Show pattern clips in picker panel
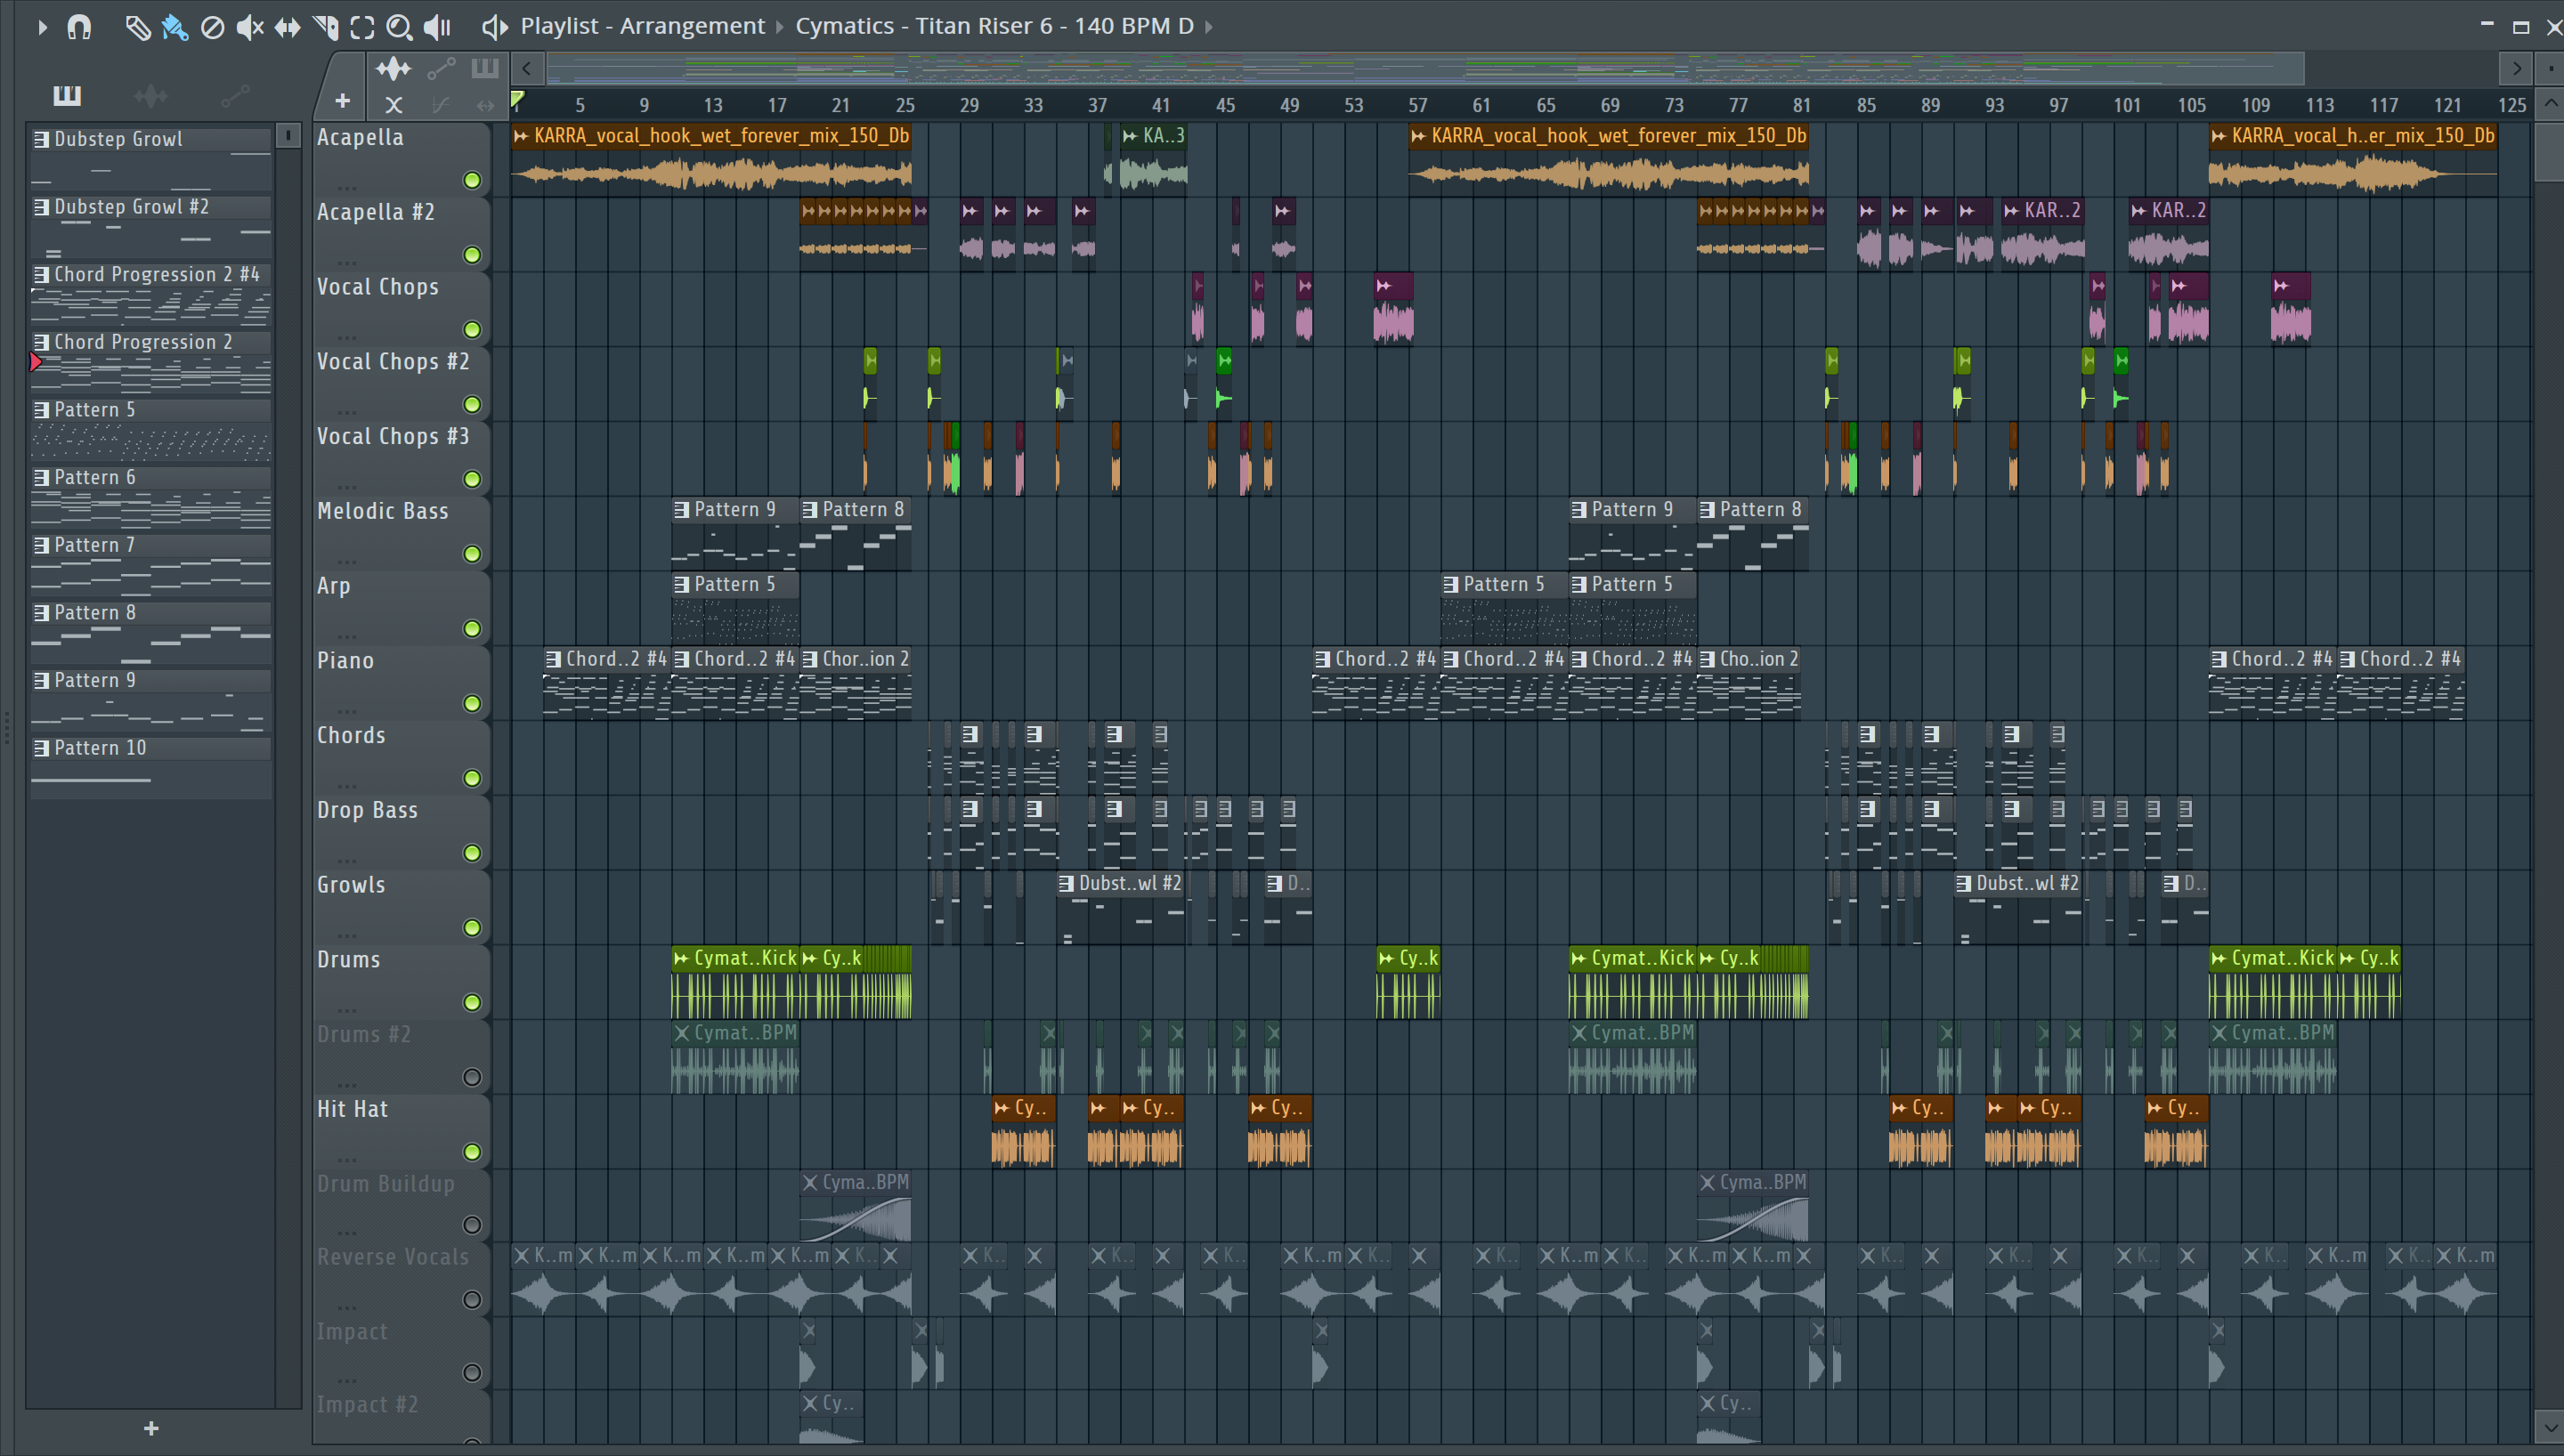This screenshot has width=2564, height=1456. [67, 96]
